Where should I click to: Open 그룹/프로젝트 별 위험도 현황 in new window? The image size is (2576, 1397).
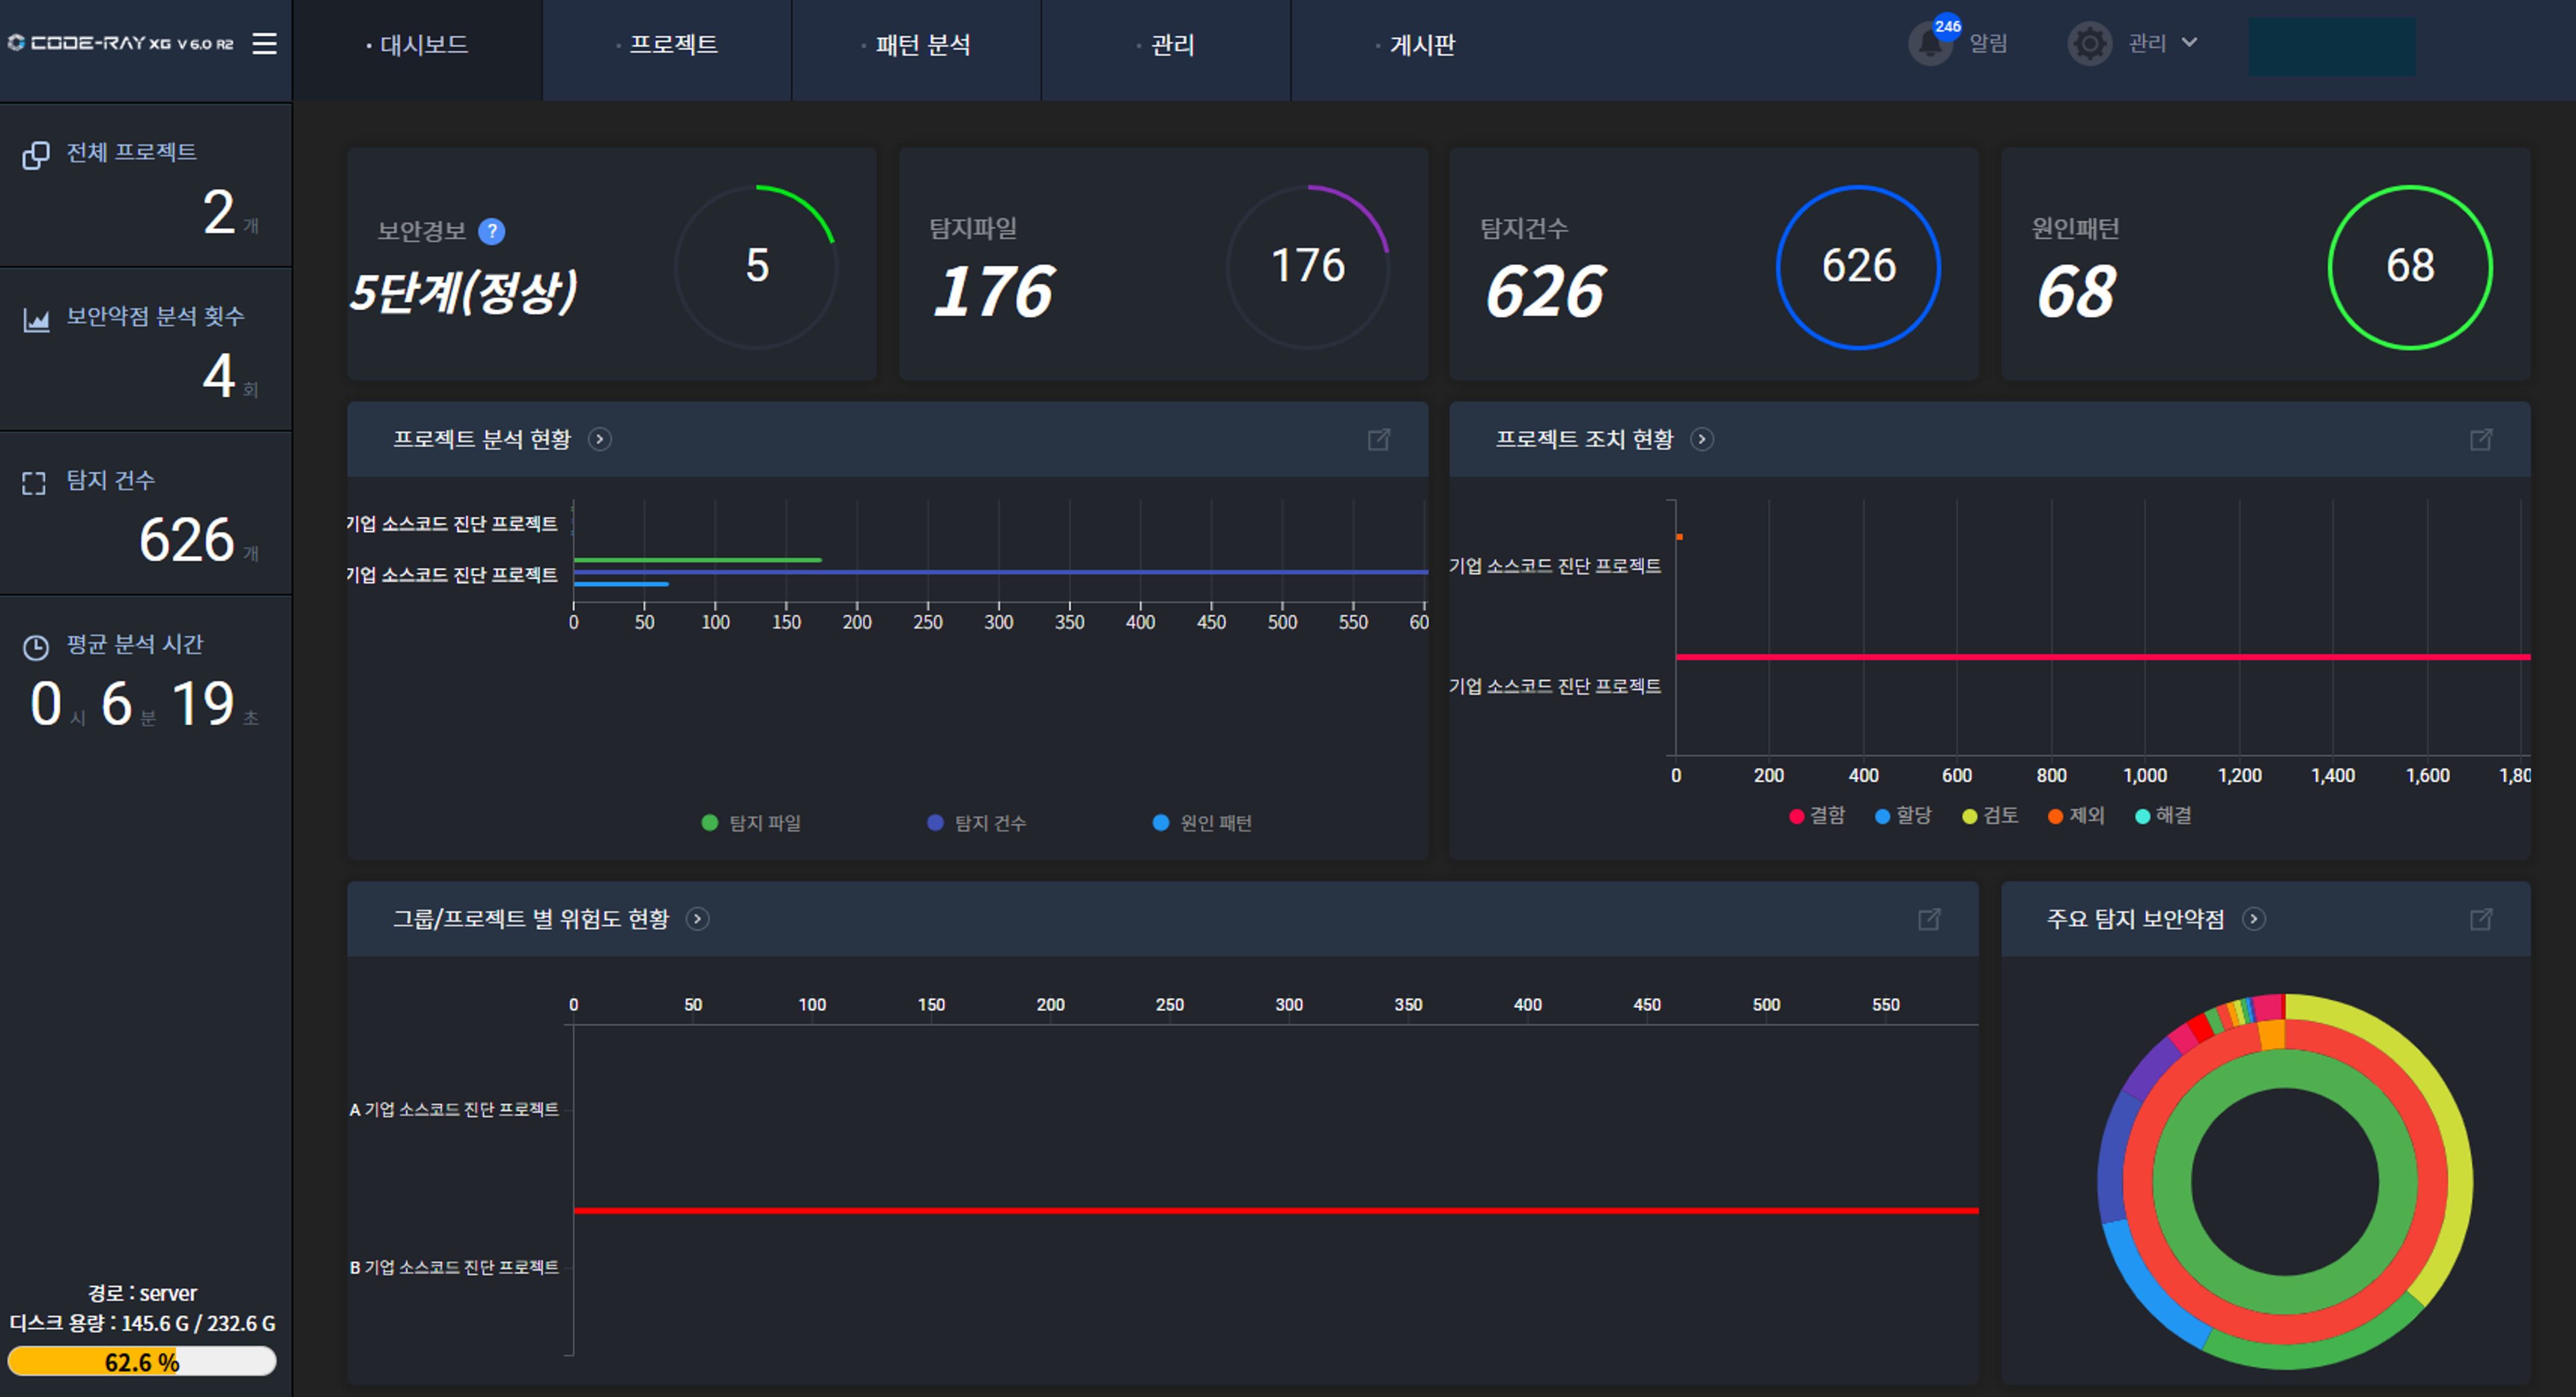click(x=1930, y=919)
